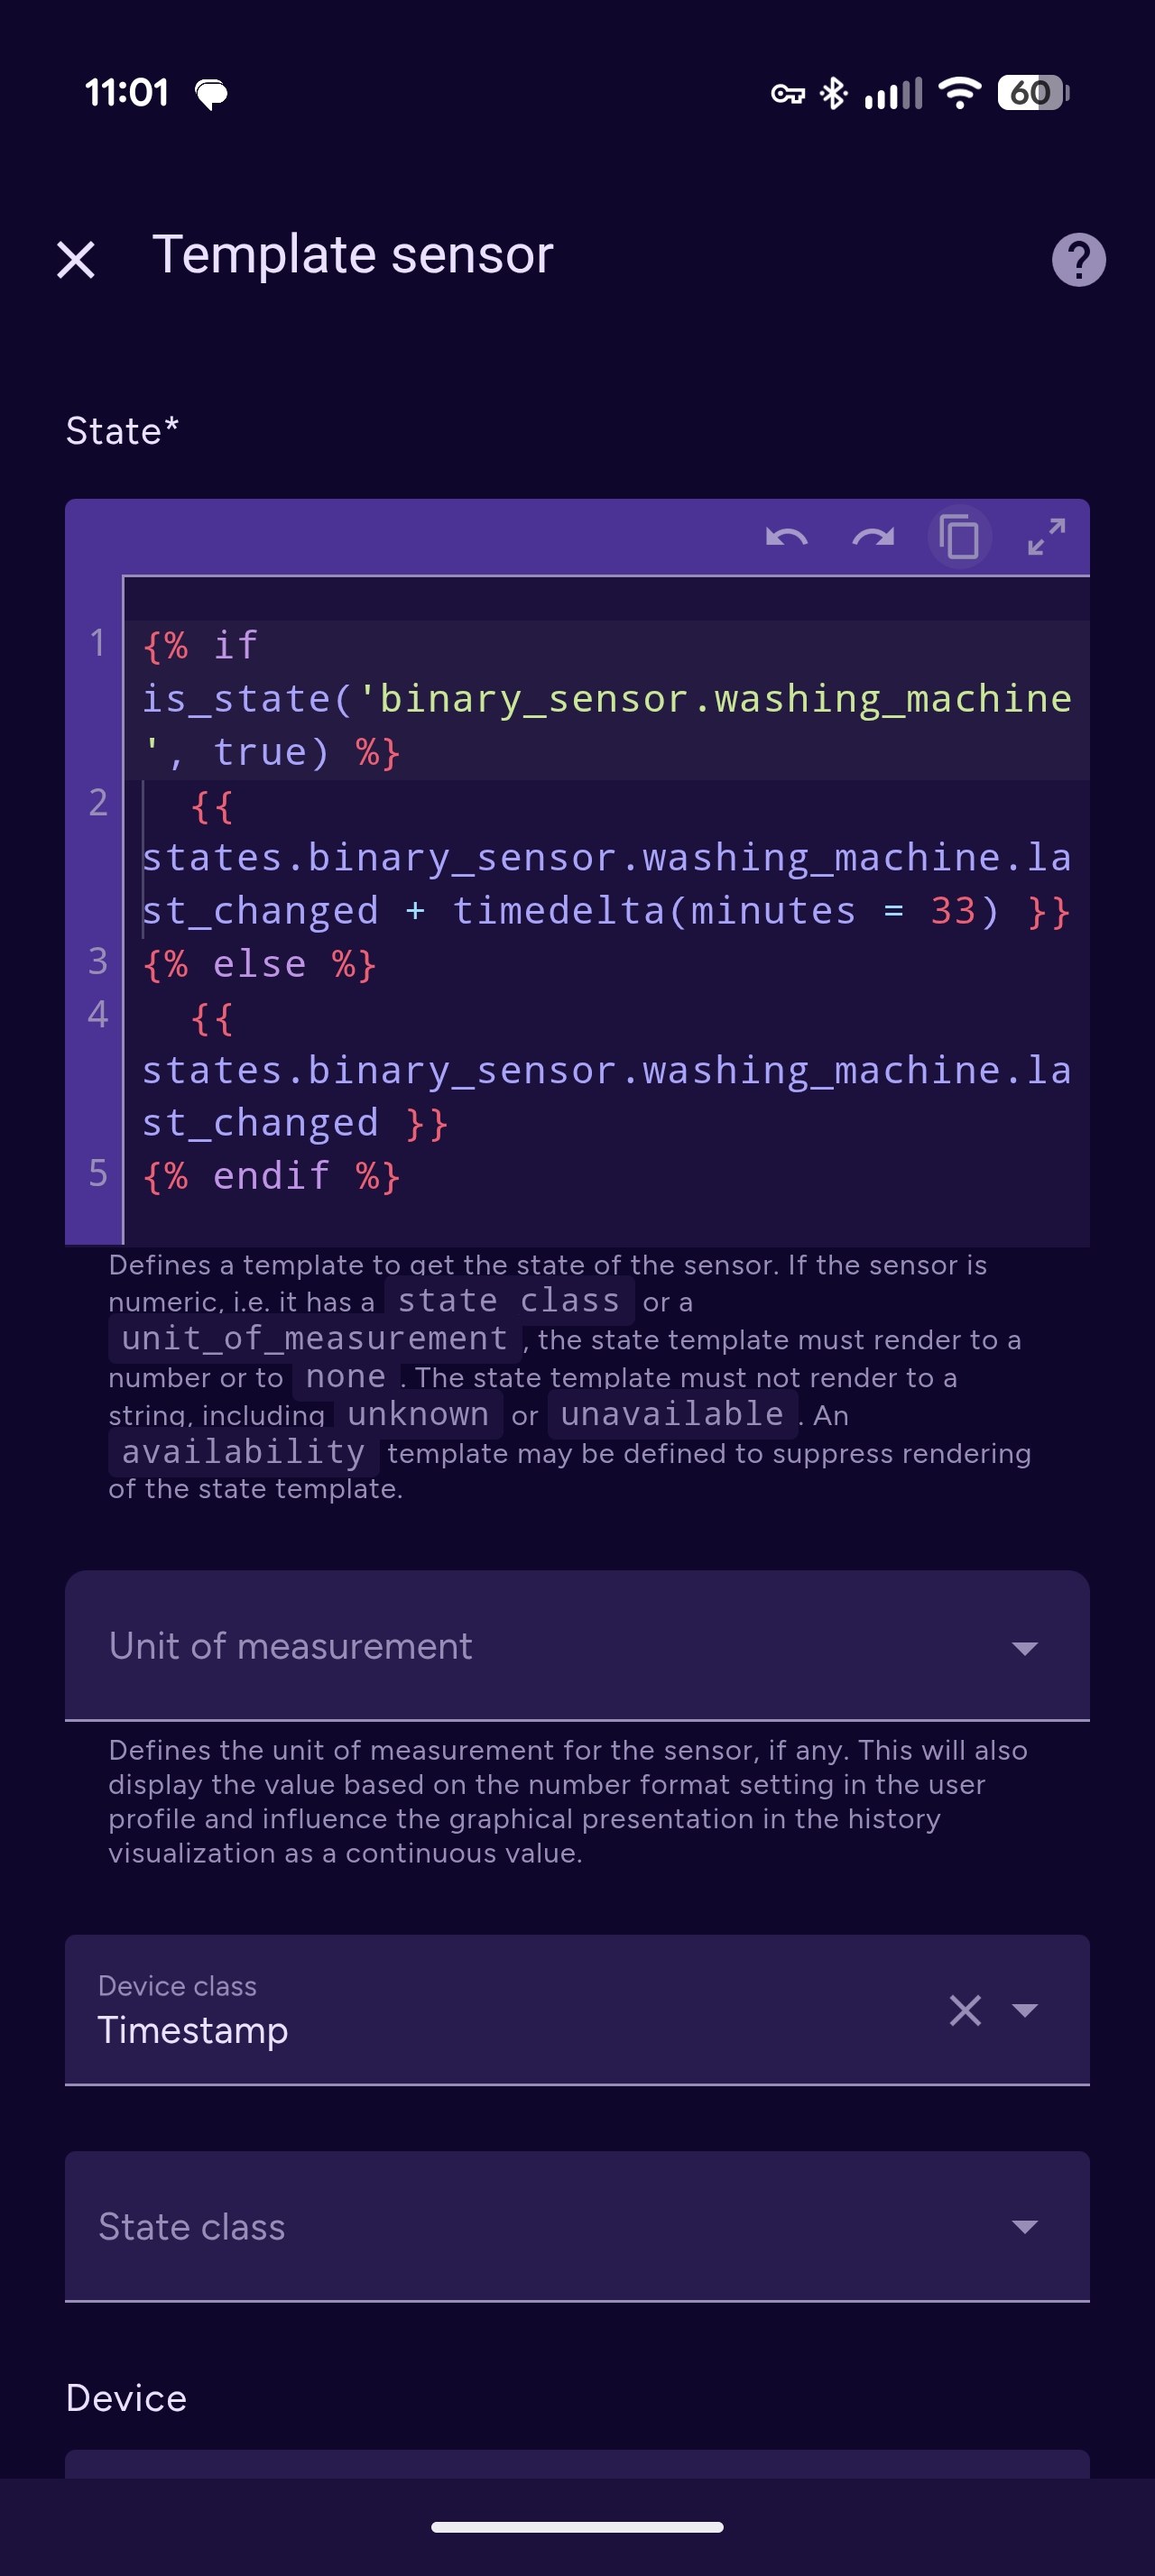This screenshot has height=2576, width=1155.
Task: Redo the code editor change
Action: (x=873, y=538)
